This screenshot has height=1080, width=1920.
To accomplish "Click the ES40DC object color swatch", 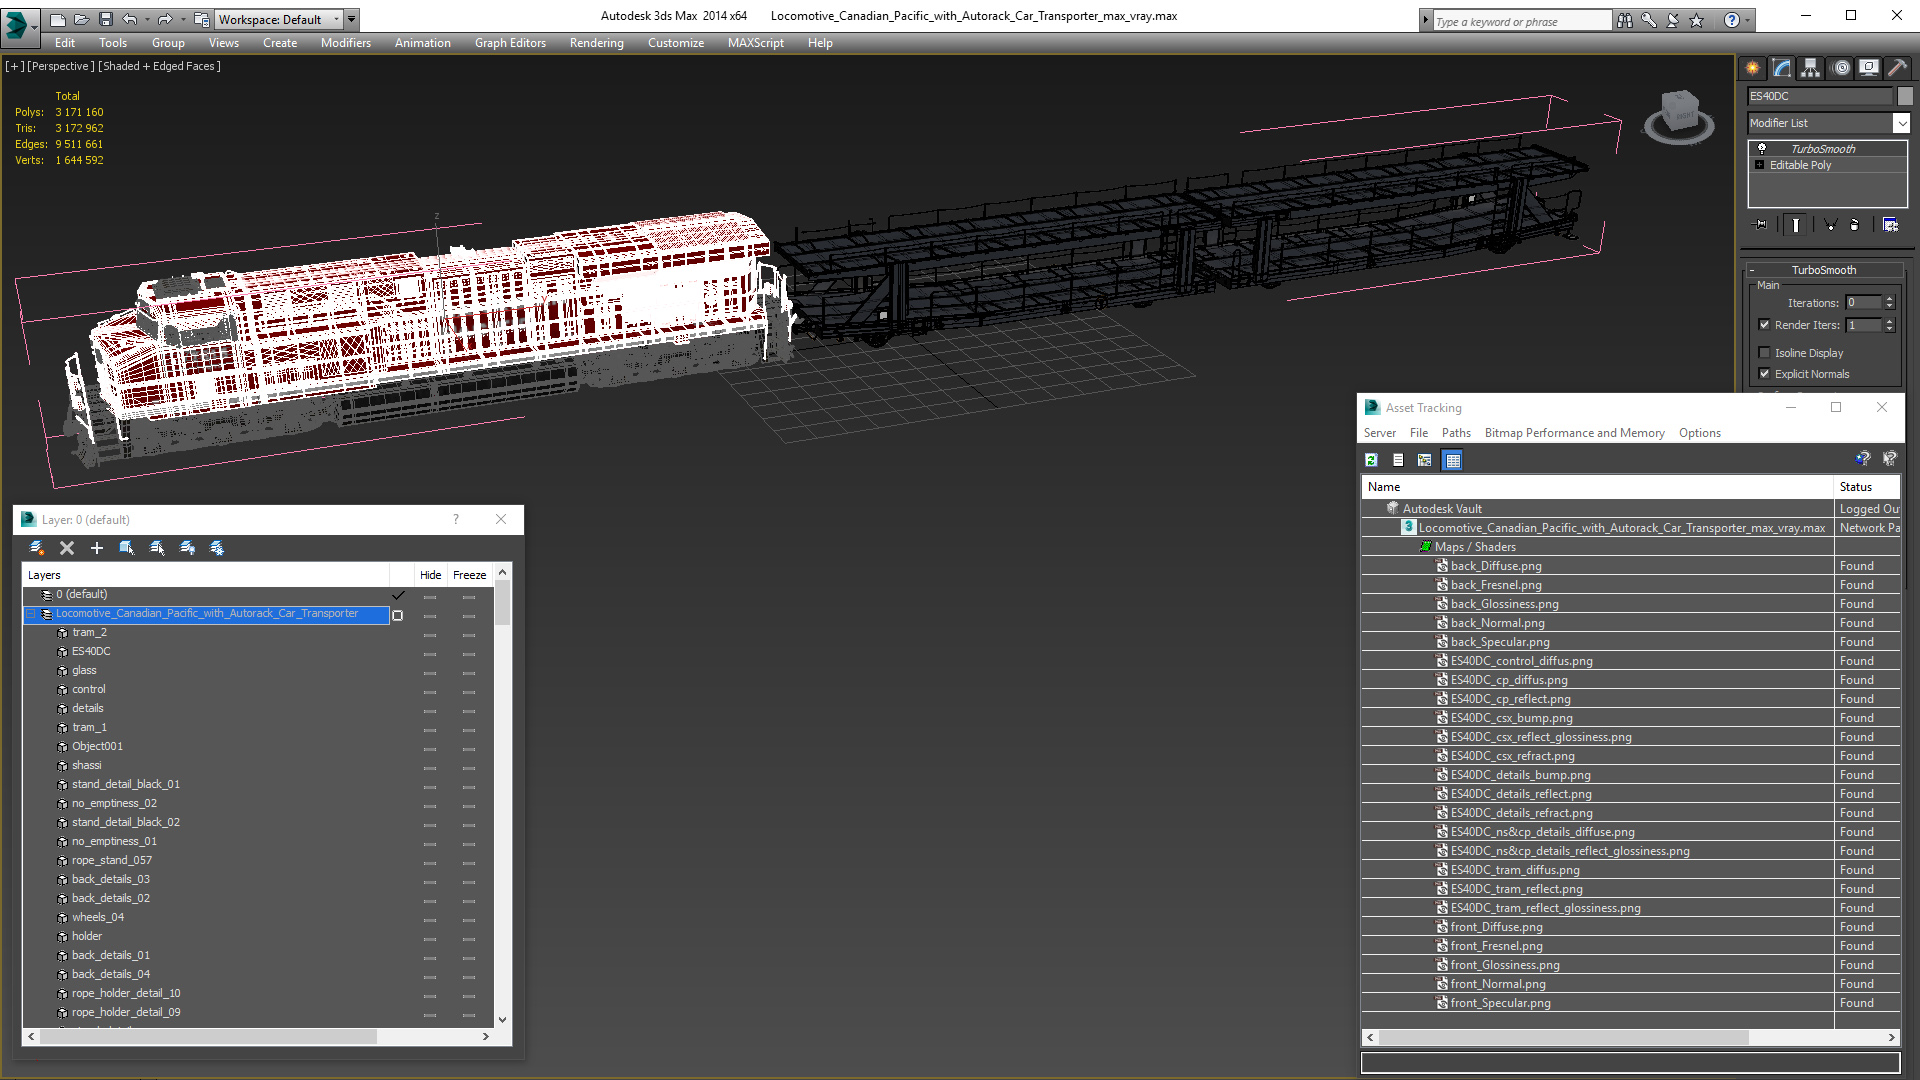I will tap(1905, 96).
